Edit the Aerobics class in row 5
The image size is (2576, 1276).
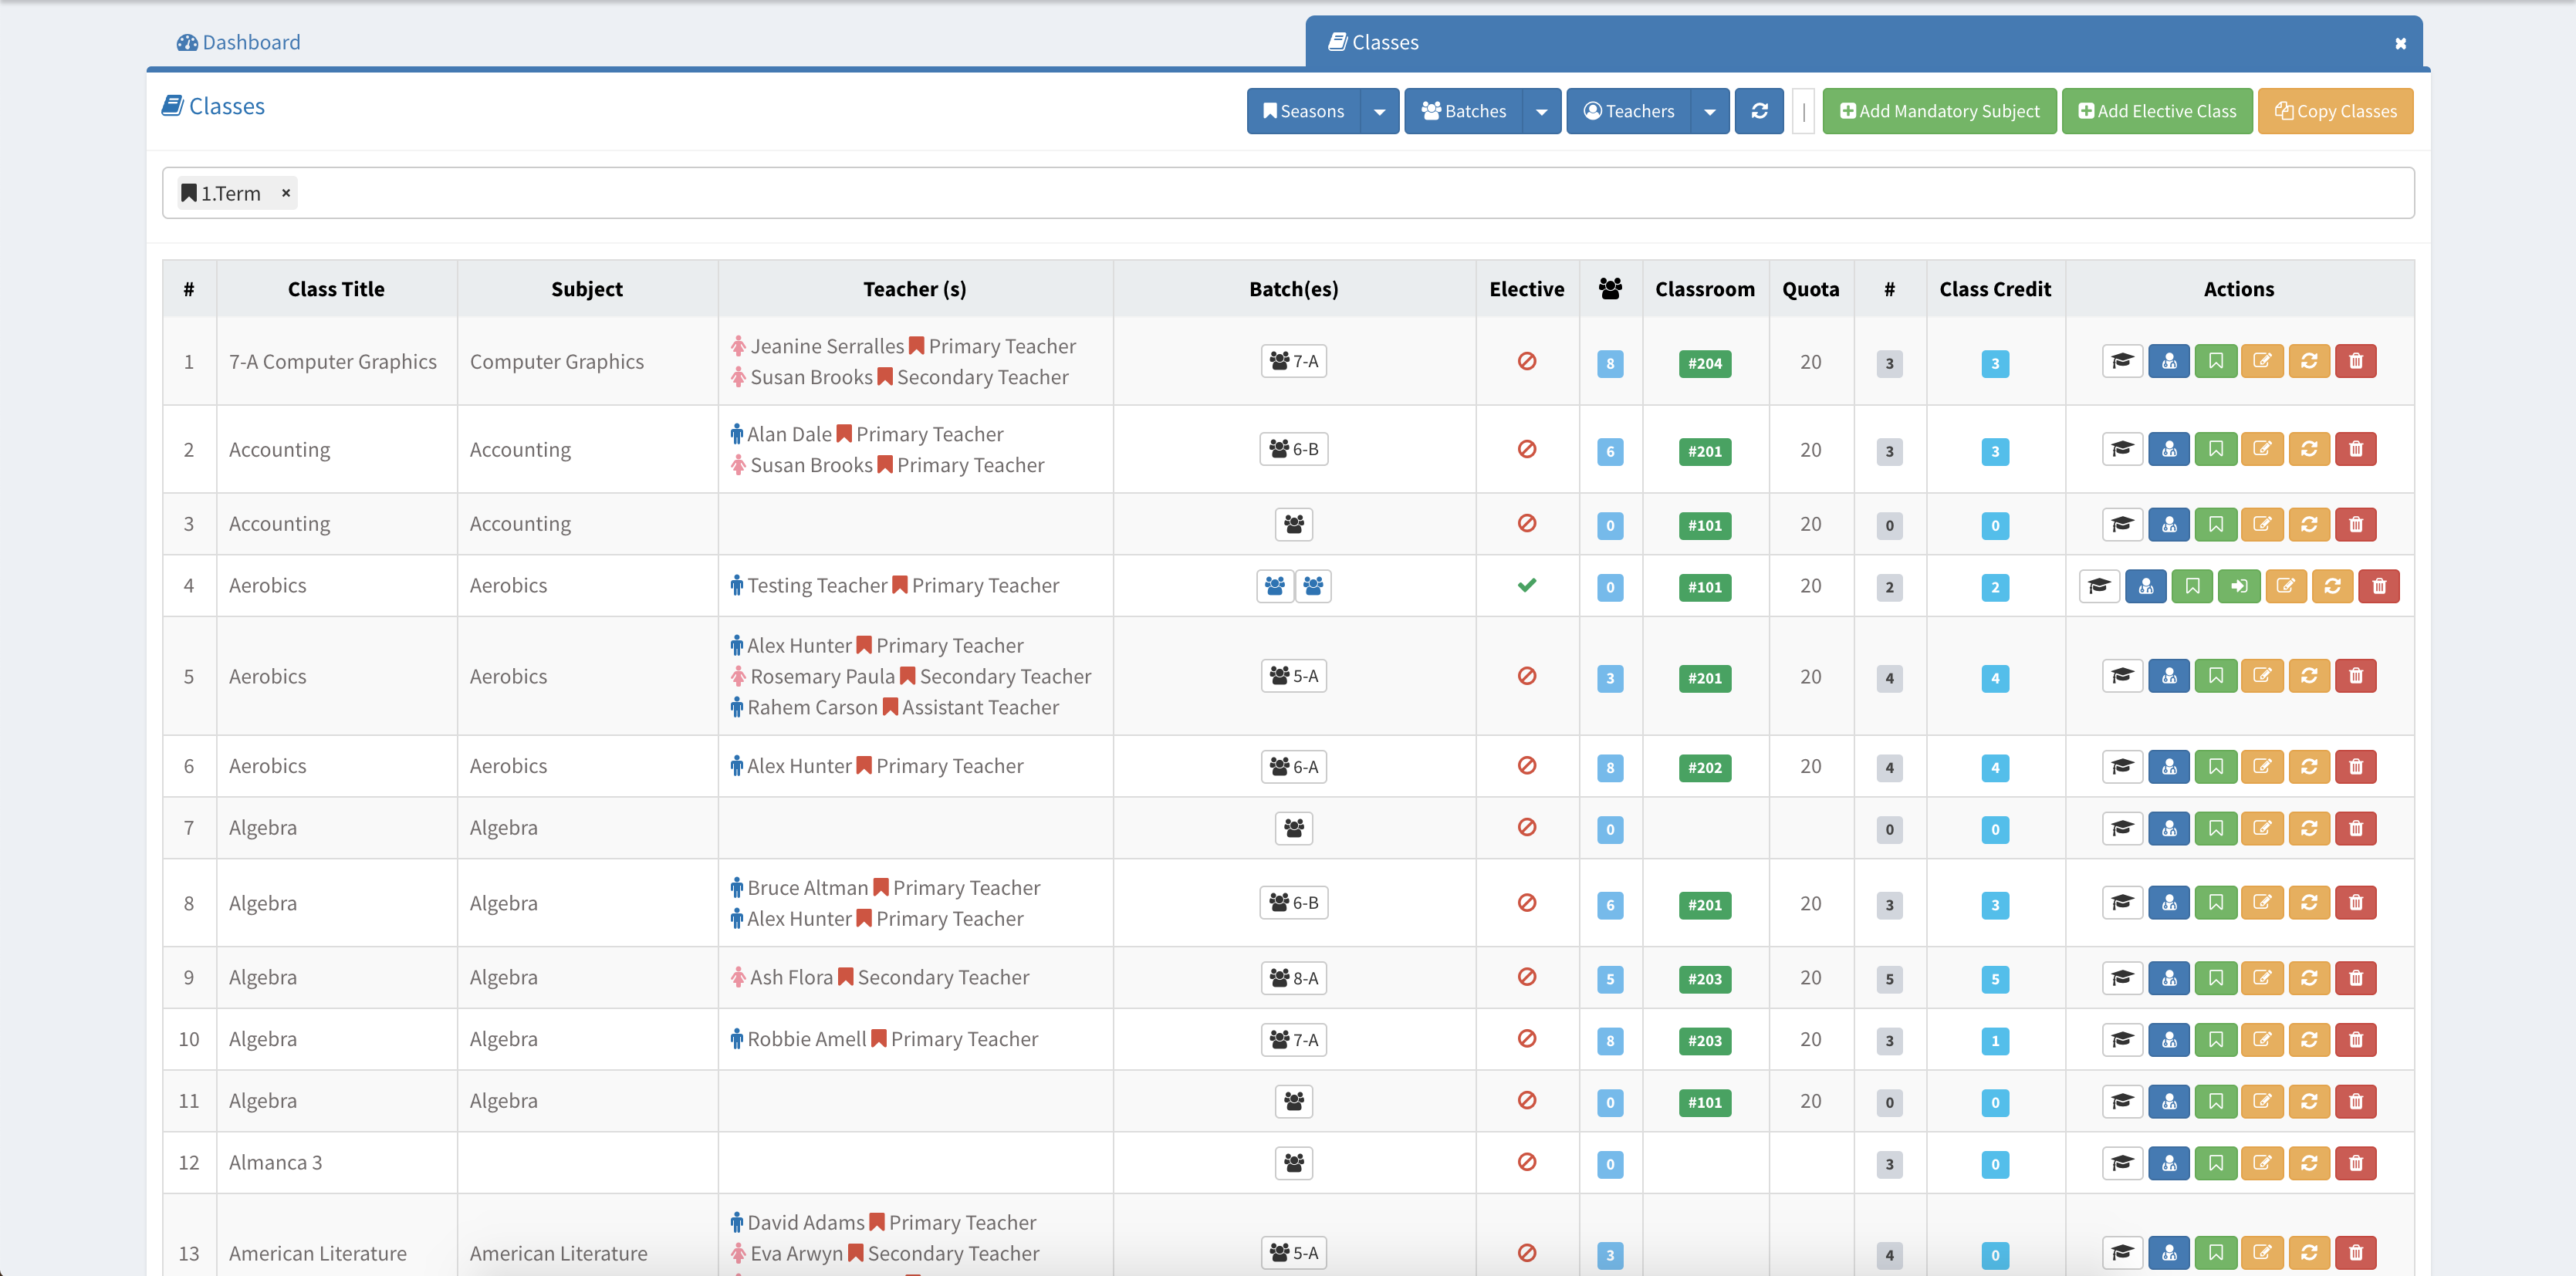[x=2262, y=676]
